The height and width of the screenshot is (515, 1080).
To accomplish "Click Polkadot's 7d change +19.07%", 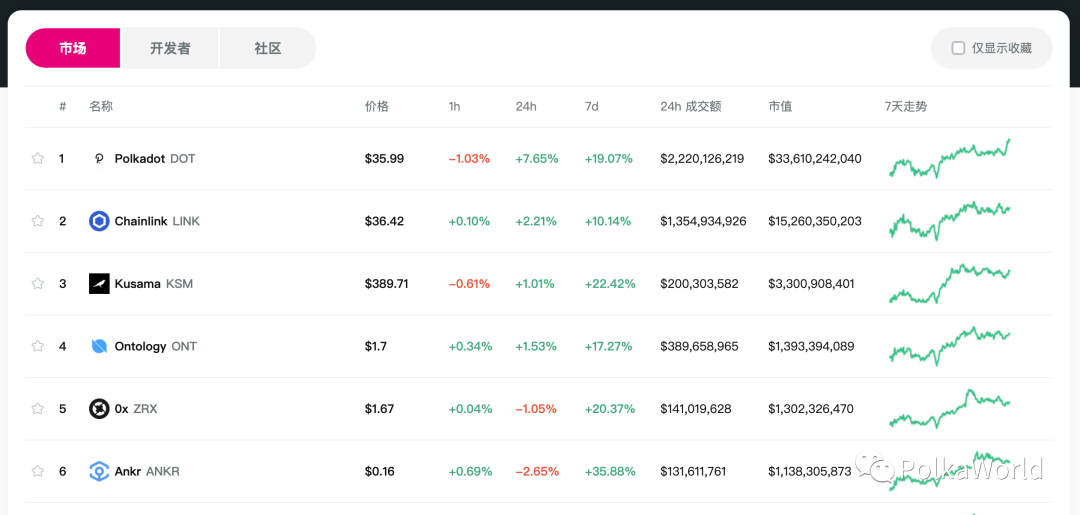I will 610,158.
